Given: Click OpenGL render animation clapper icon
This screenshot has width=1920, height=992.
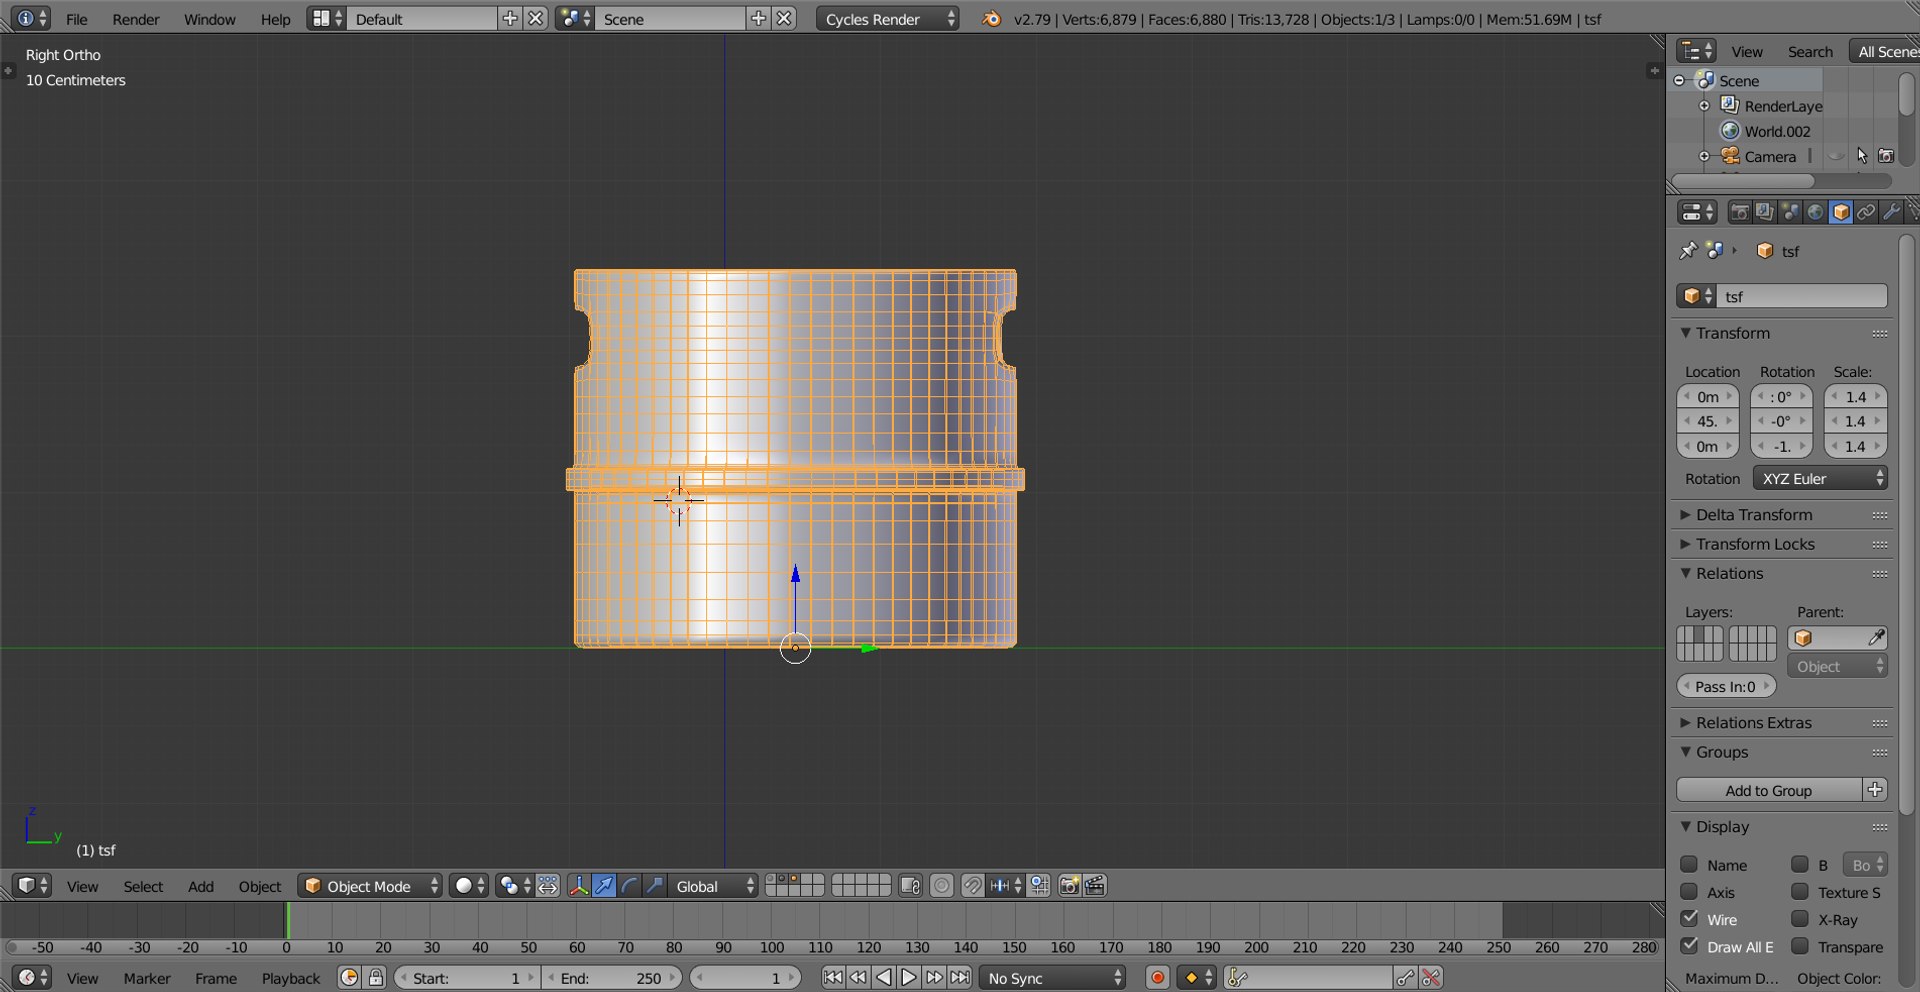Looking at the screenshot, I should point(1095,886).
